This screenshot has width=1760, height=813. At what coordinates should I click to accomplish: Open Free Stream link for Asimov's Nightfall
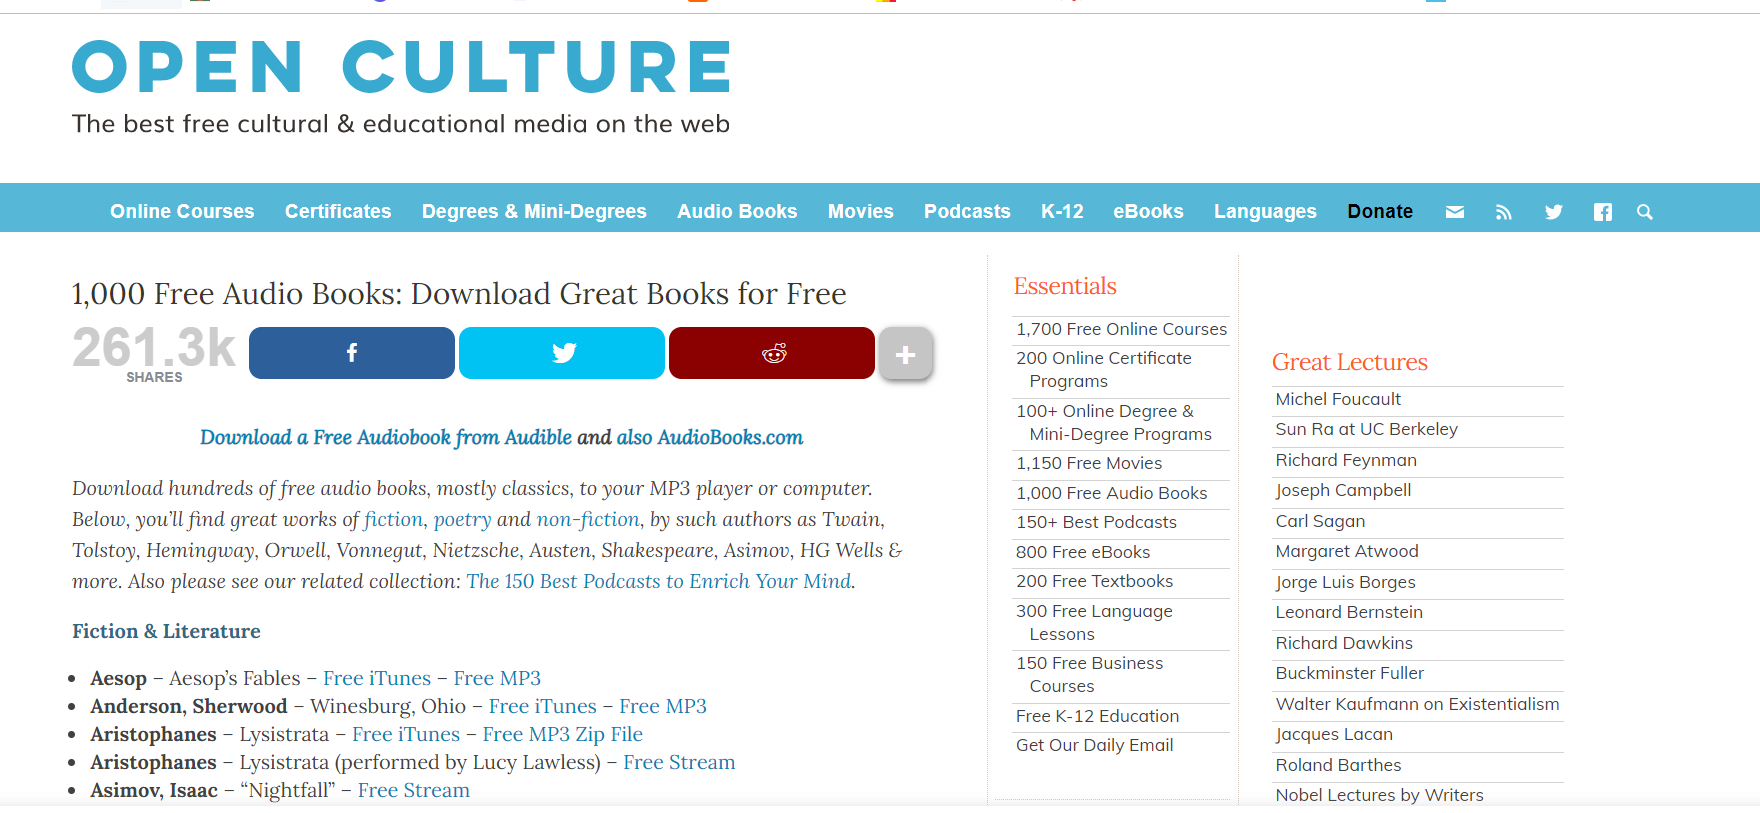pyautogui.click(x=413, y=790)
